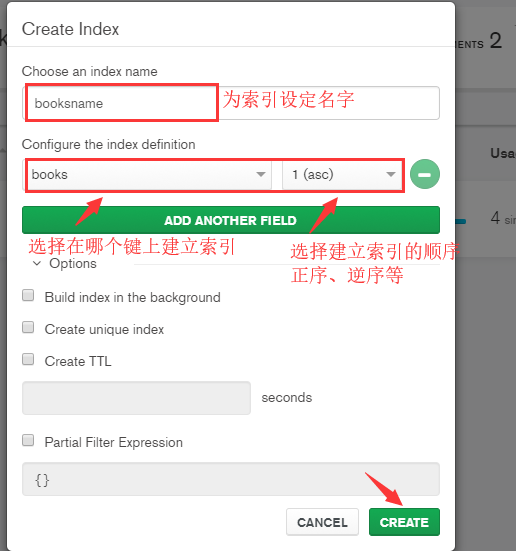Open the 1 (asc) sort order dropdown
516x551 pixels.
[342, 174]
